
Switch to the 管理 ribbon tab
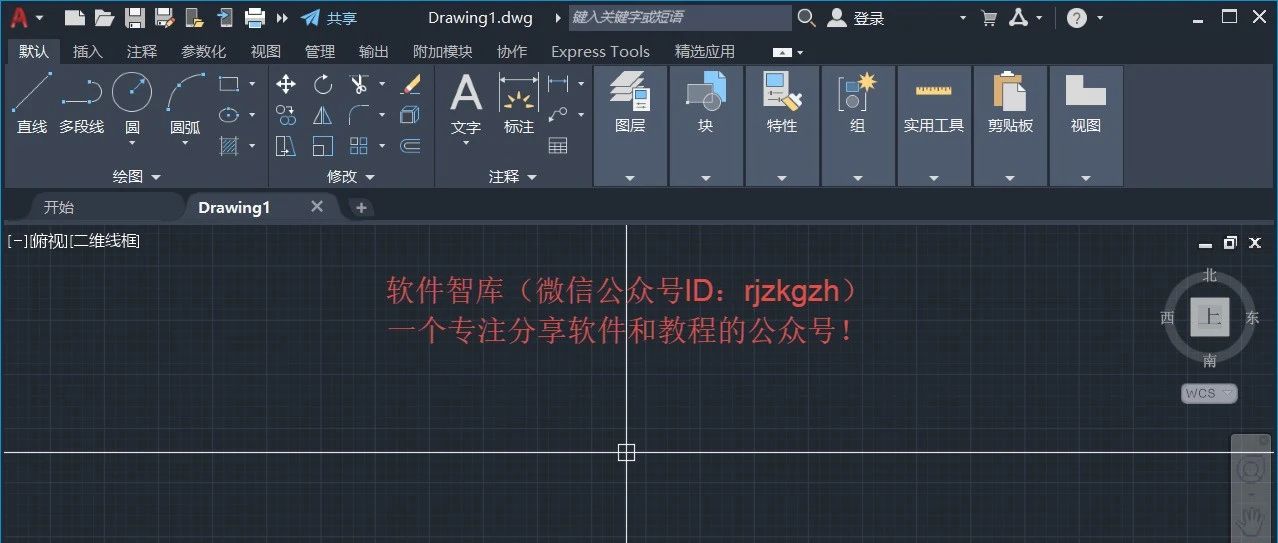pos(320,51)
